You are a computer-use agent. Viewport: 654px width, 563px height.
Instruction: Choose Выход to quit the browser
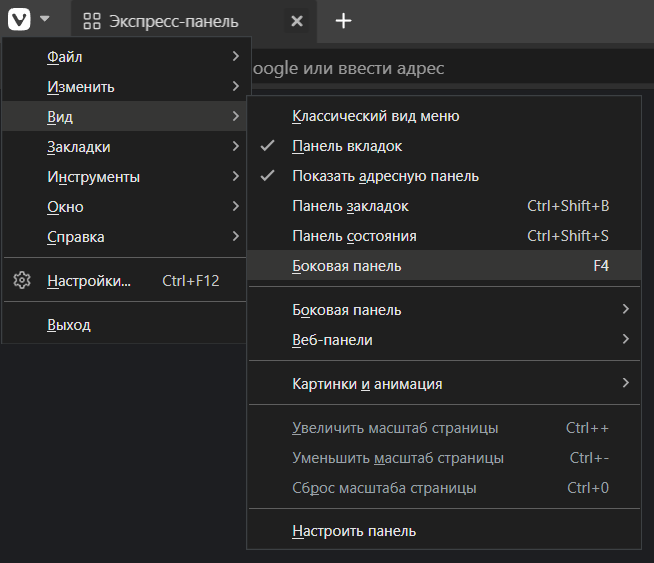pyautogui.click(x=69, y=325)
